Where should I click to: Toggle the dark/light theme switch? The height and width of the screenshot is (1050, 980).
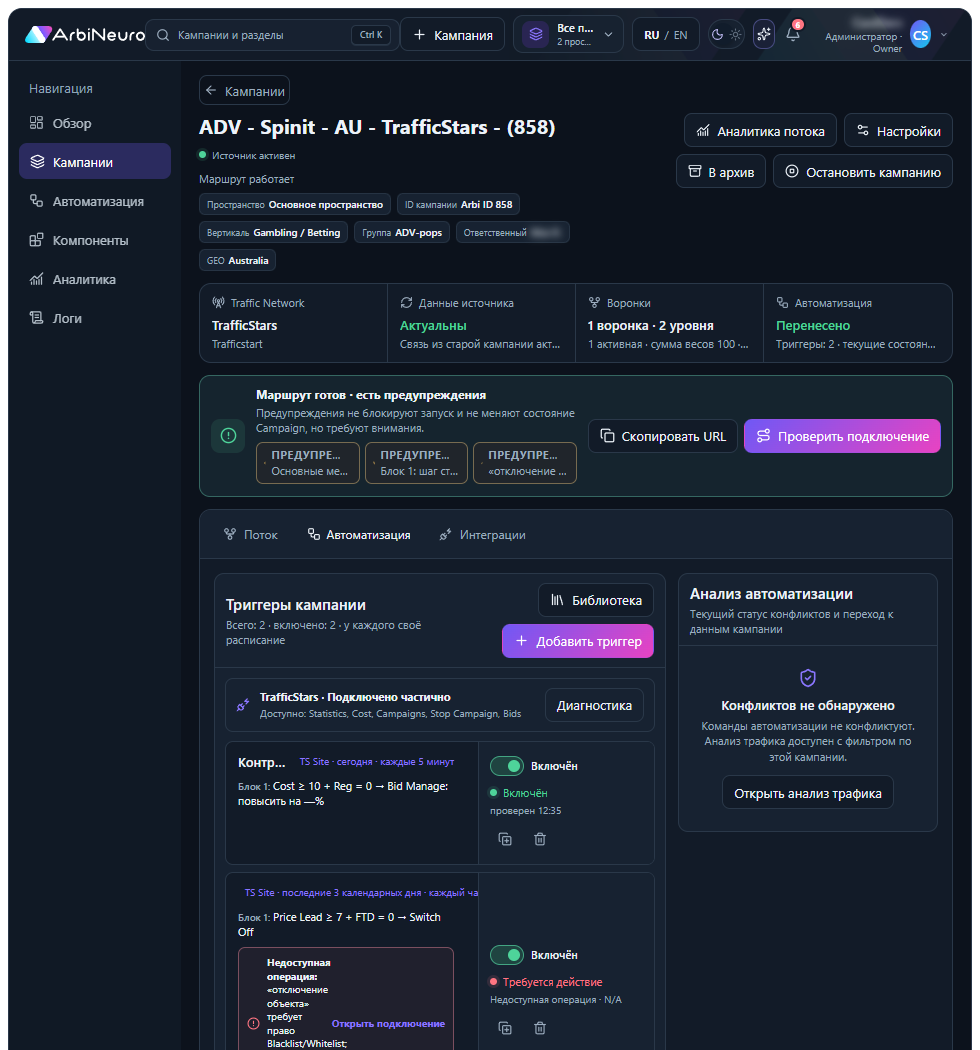click(x=726, y=35)
